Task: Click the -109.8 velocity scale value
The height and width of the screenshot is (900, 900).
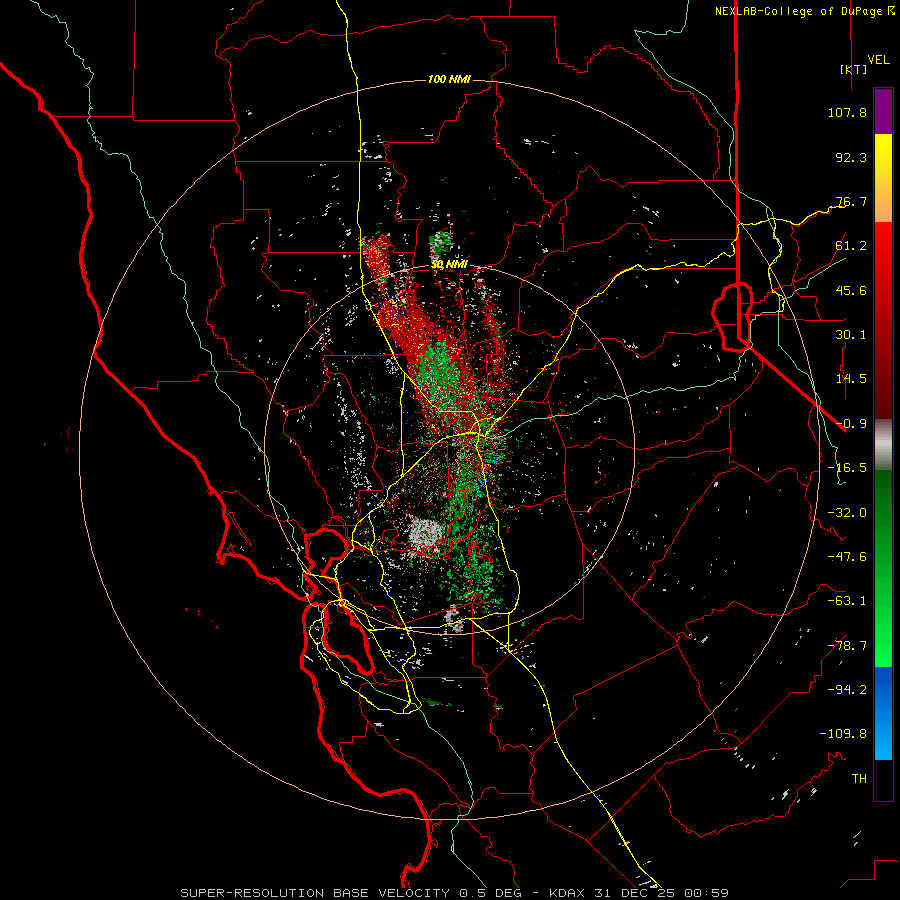Action: (x=843, y=734)
